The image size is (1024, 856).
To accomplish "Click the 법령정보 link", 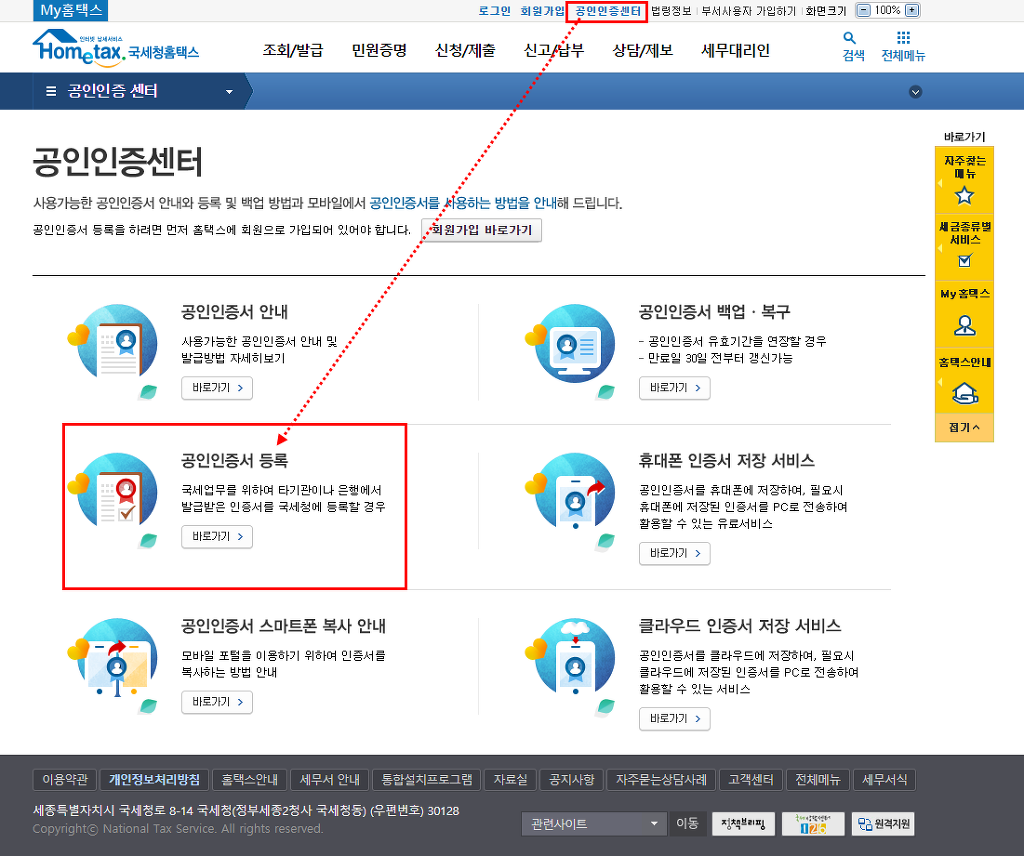I will 671,11.
